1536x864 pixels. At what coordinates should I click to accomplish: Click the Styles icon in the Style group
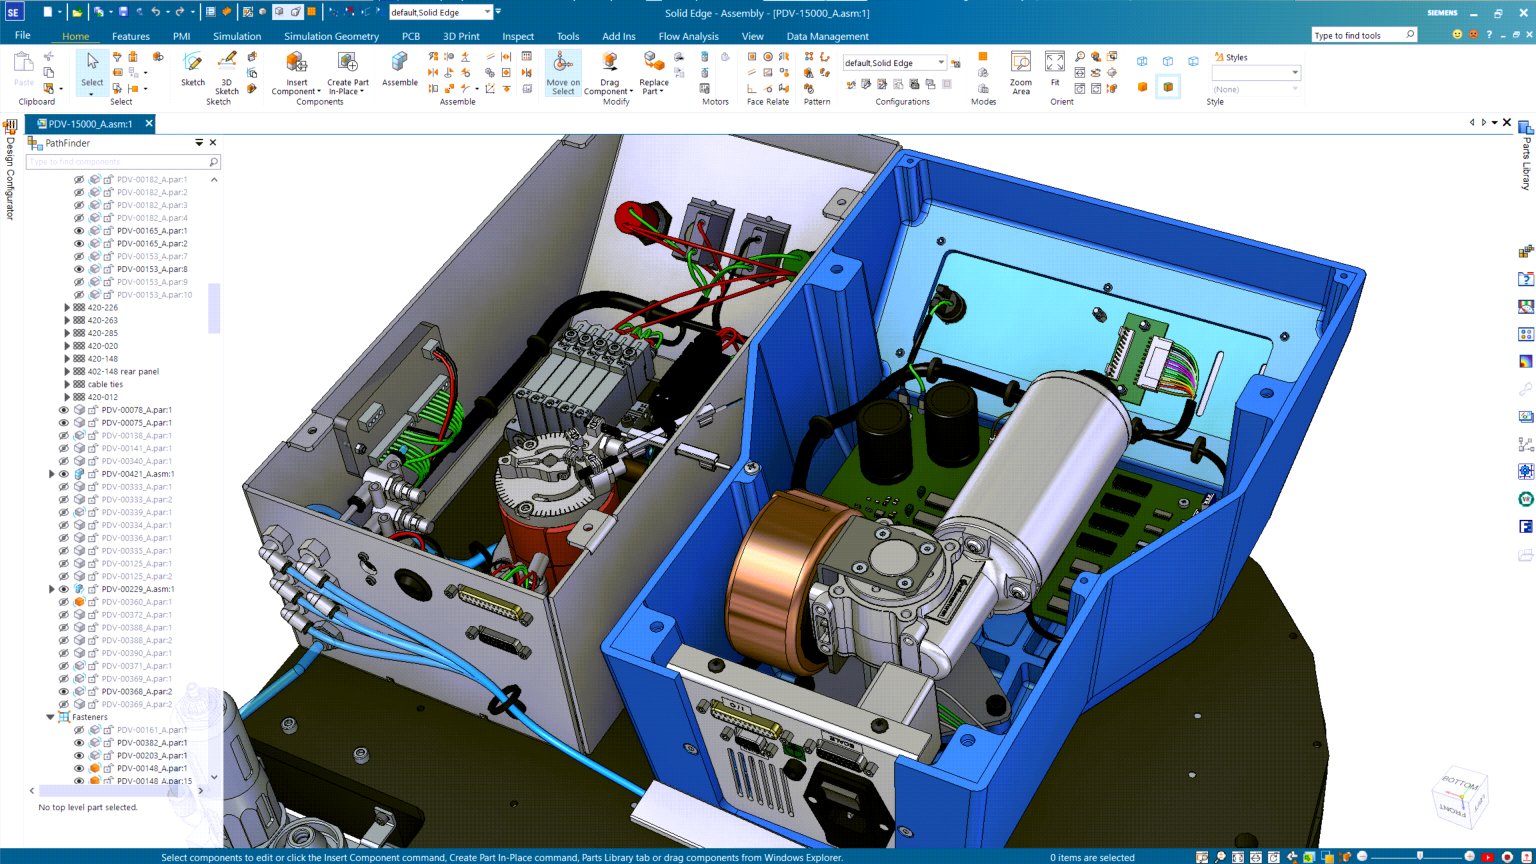click(1219, 57)
